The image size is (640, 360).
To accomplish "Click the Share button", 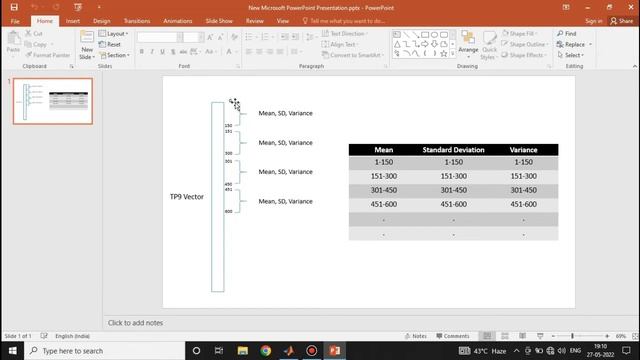I will click(622, 21).
